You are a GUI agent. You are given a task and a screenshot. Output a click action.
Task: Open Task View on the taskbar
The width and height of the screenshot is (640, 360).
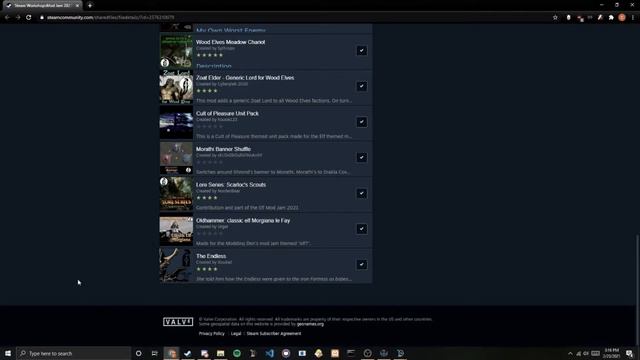pos(155,353)
